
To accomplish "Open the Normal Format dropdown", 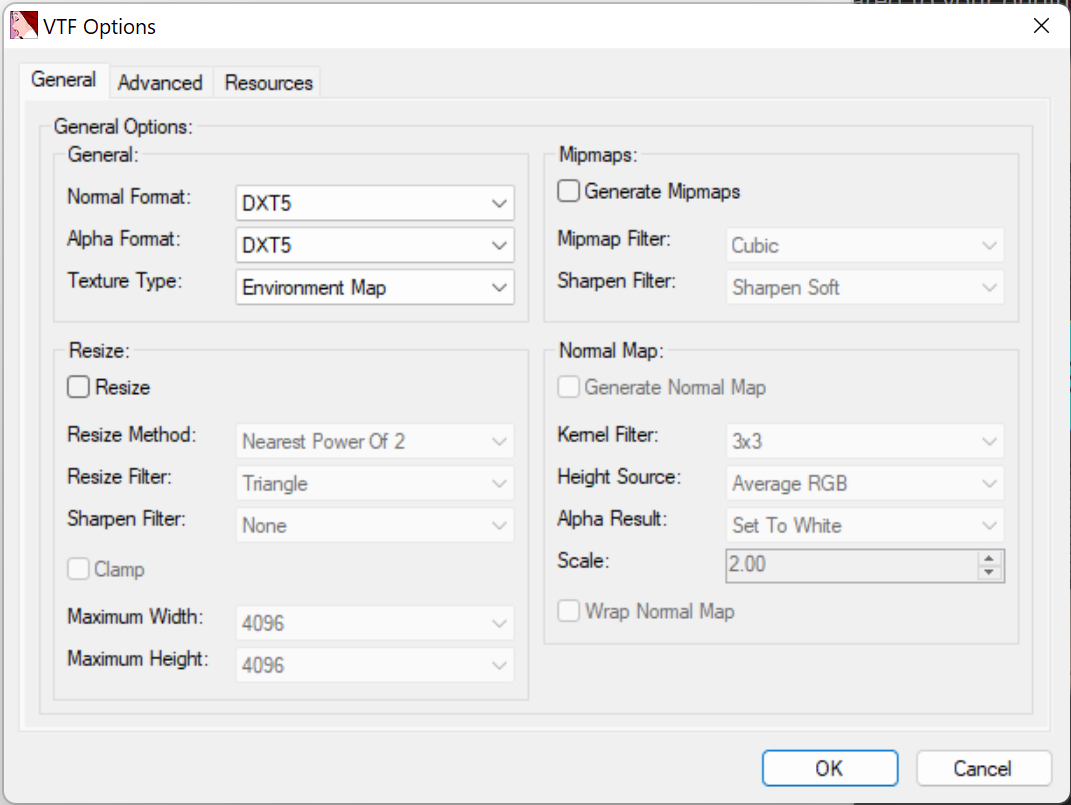I will pos(375,203).
